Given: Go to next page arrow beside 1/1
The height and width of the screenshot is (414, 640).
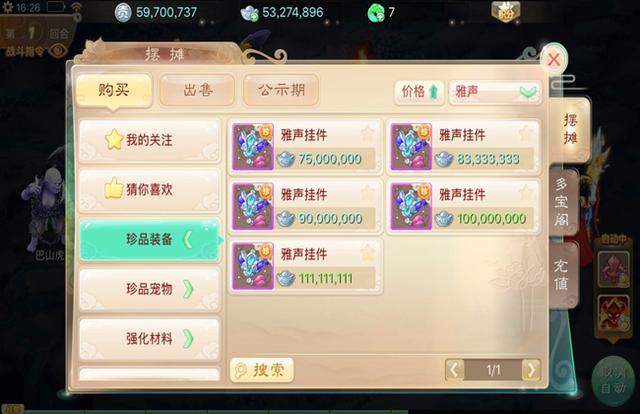Looking at the screenshot, I should coord(531,370).
